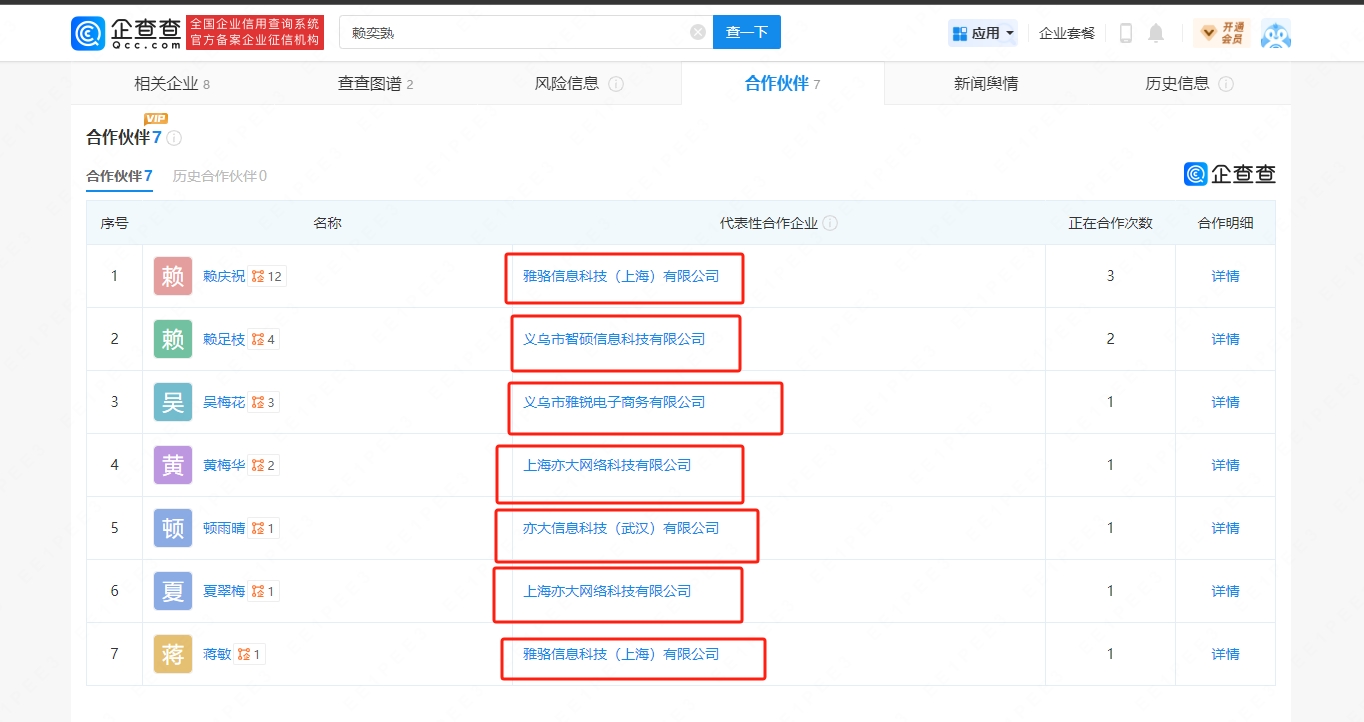
Task: Click the penguin customer service avatar icon
Action: tap(1275, 32)
